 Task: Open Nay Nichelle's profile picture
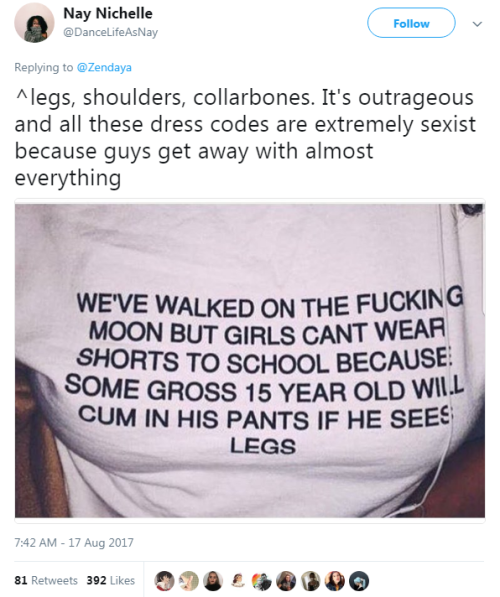click(x=34, y=23)
